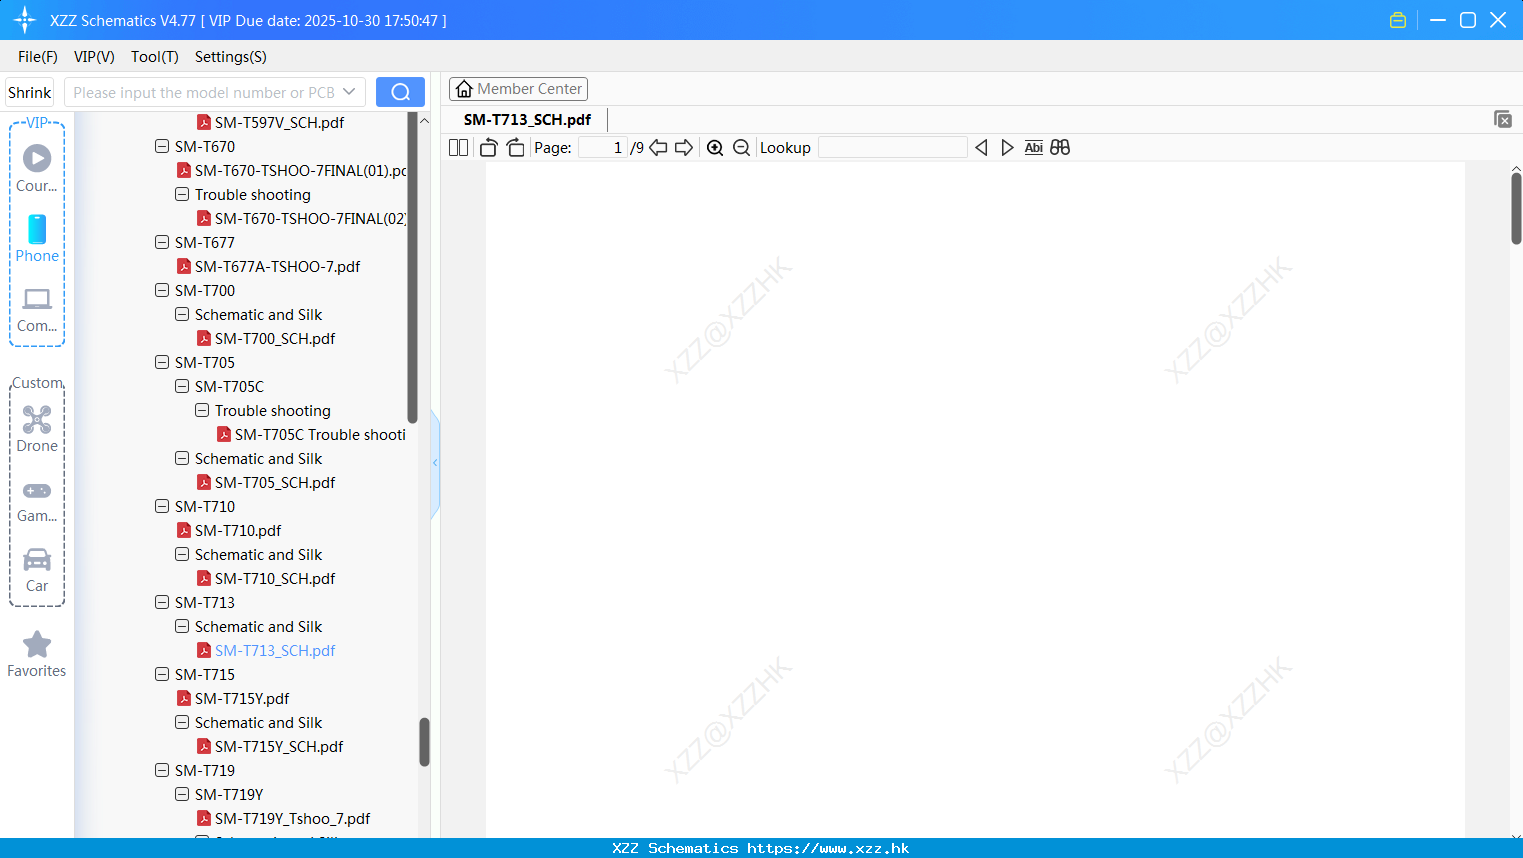Viewport: 1523px width, 858px height.
Task: Open SM-T719Y_Tshoo_7.pdf
Action: pos(292,818)
